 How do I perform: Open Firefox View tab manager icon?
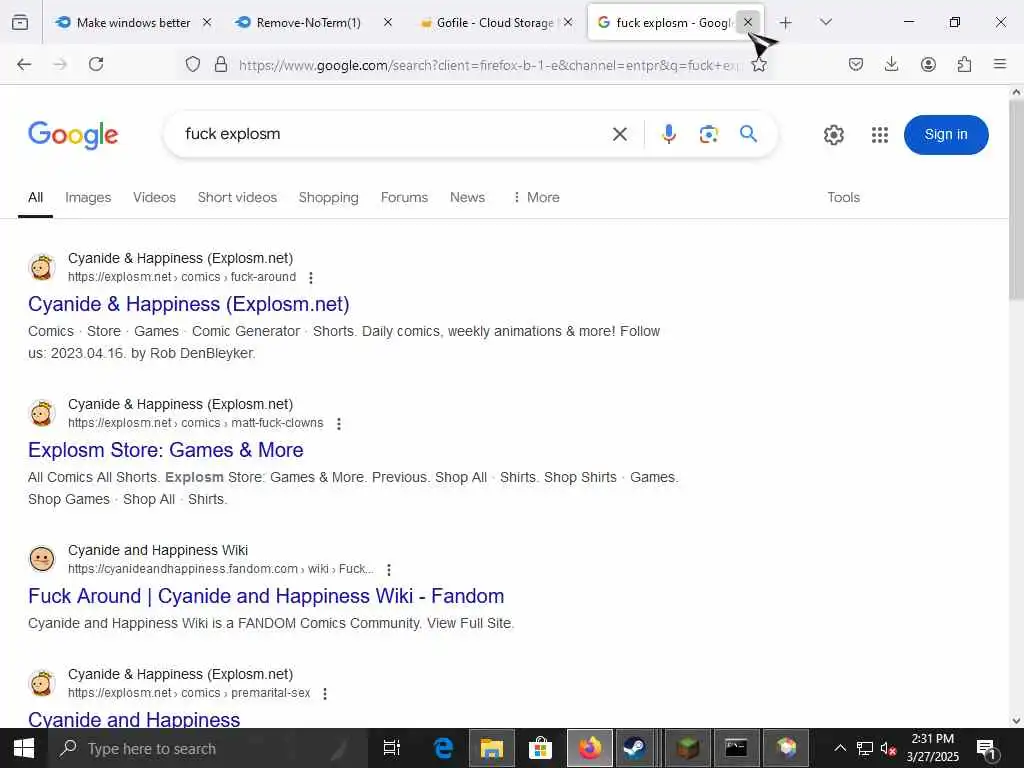tap(20, 22)
